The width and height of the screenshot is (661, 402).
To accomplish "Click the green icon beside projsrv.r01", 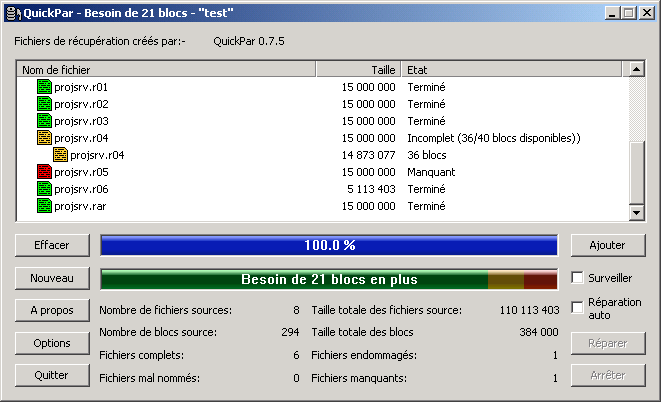I will coord(44,87).
